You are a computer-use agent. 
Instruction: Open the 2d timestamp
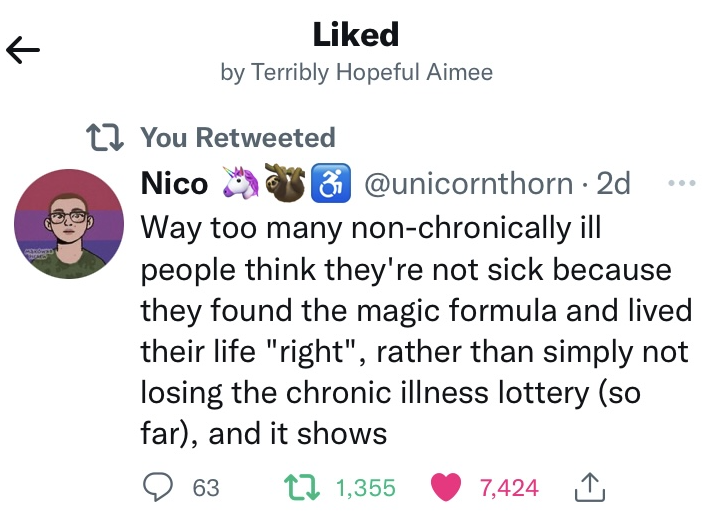pos(613,185)
